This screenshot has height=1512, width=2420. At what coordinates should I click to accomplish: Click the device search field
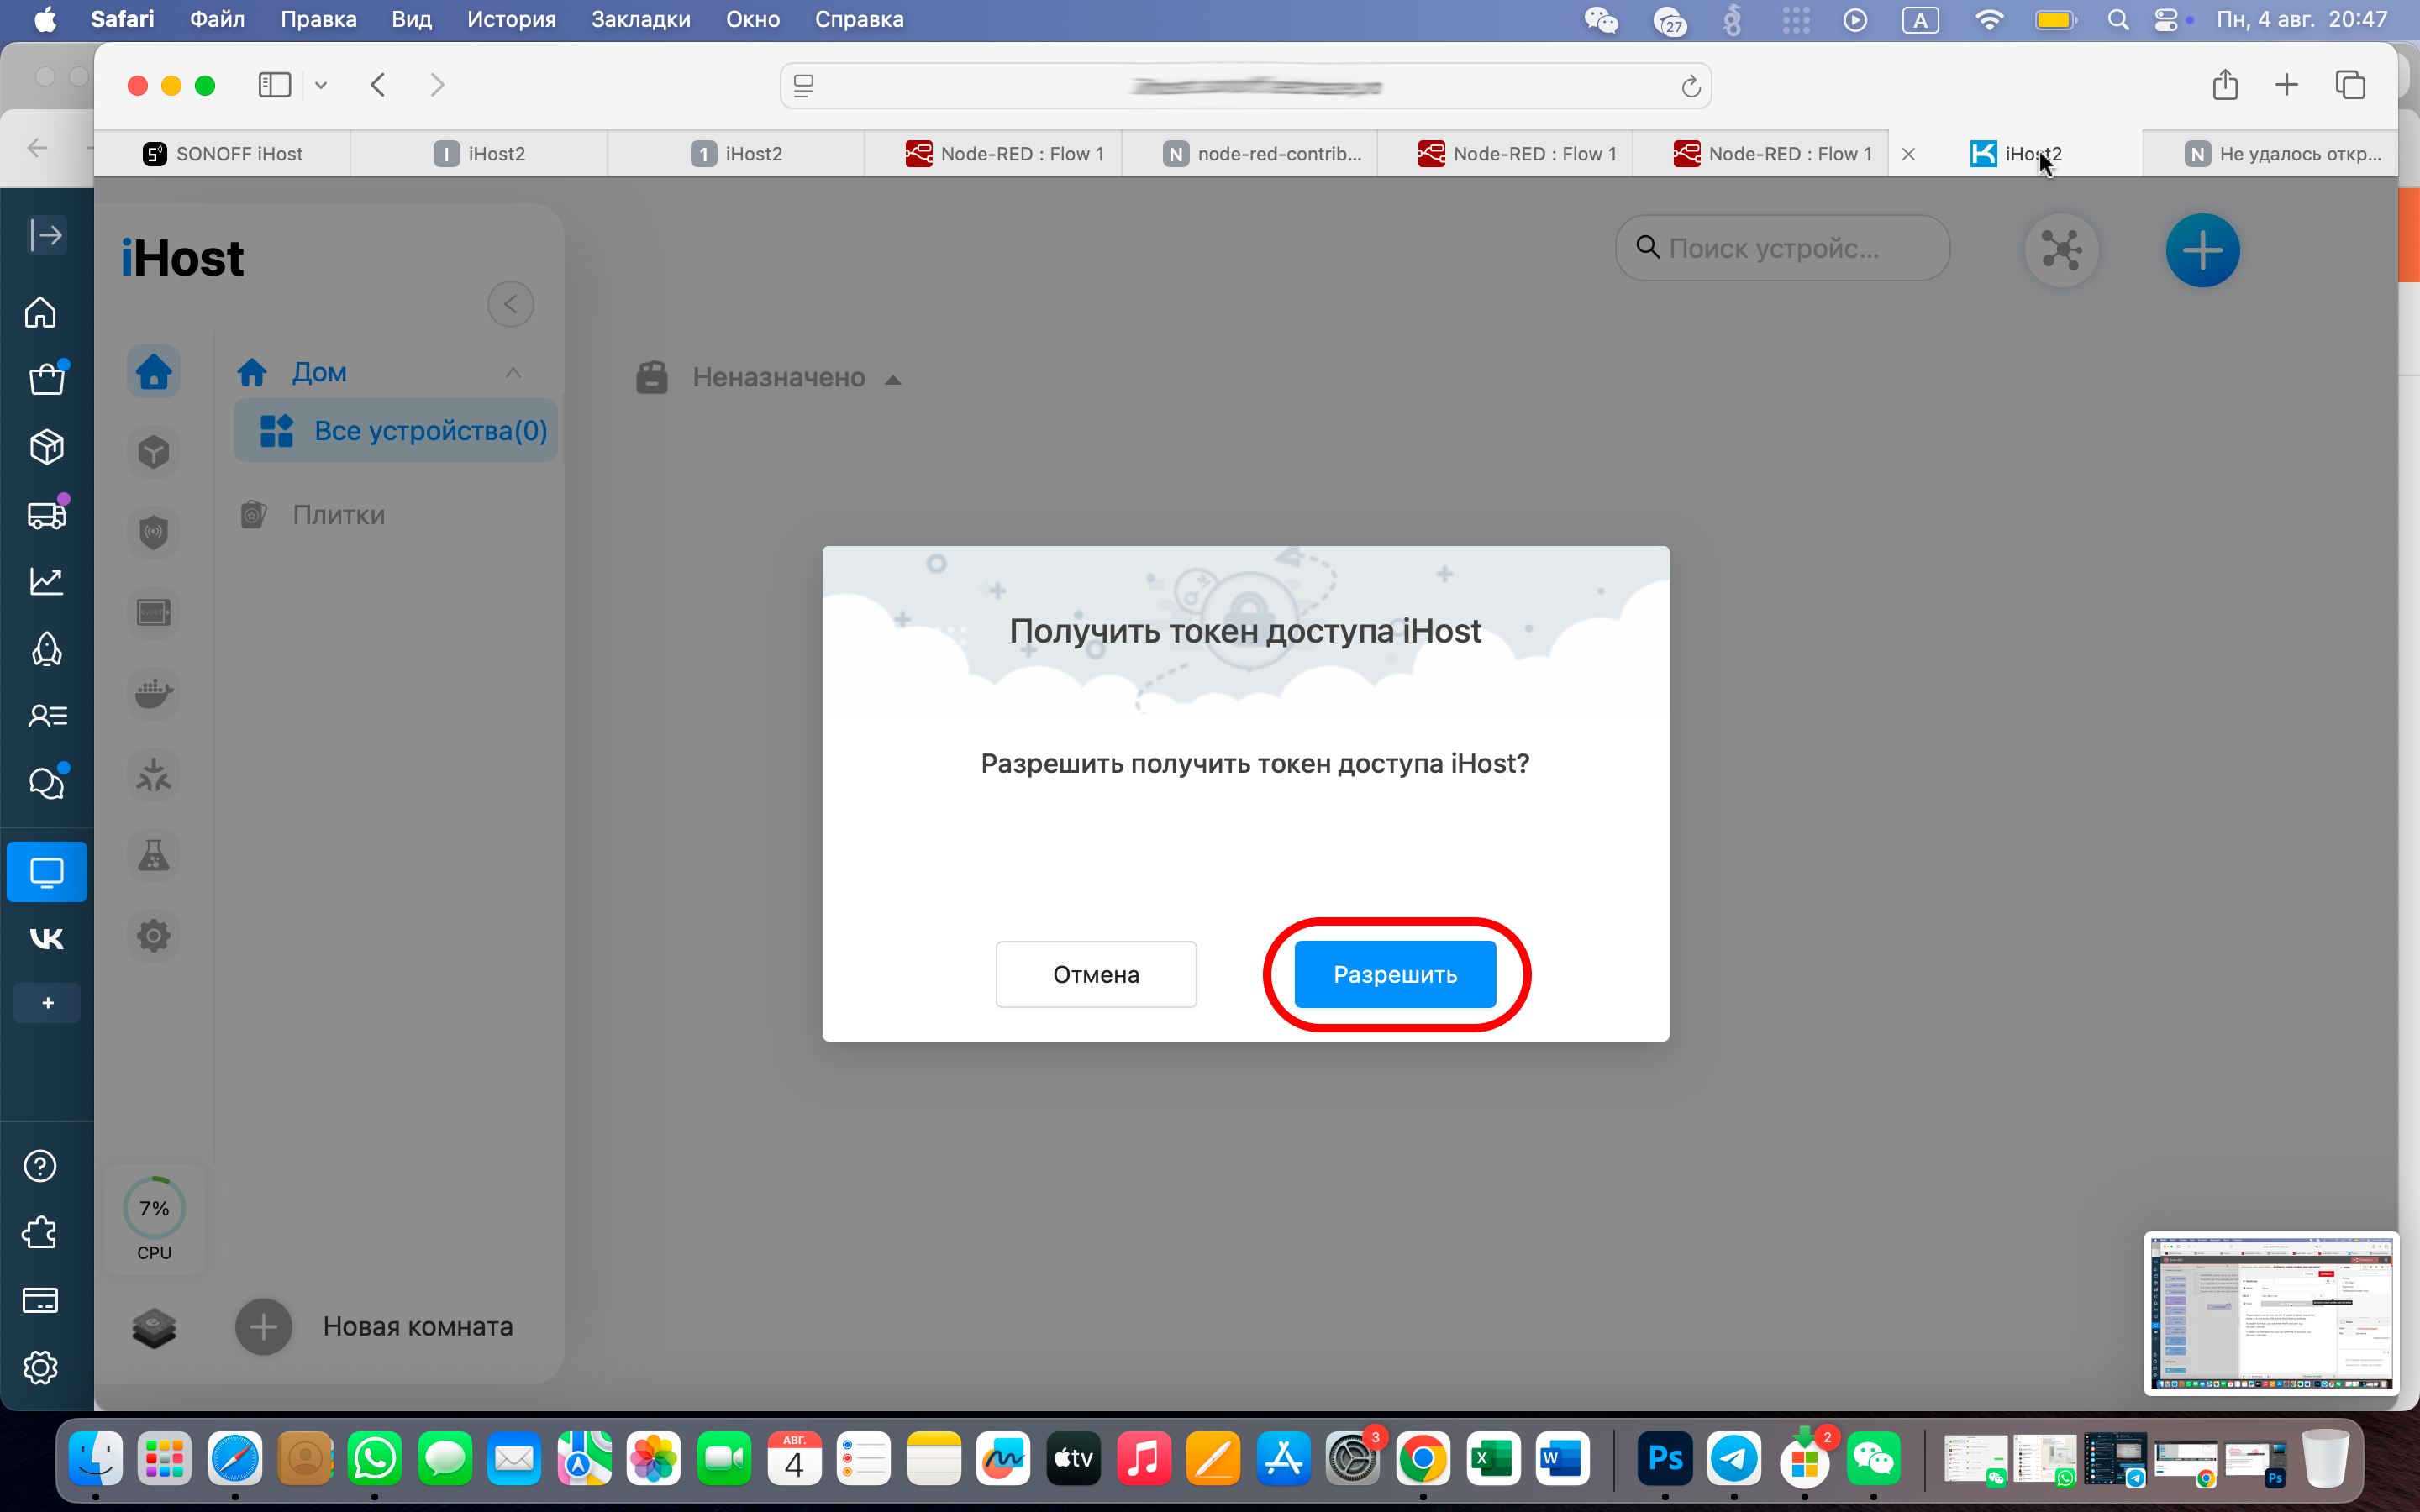[x=1781, y=248]
